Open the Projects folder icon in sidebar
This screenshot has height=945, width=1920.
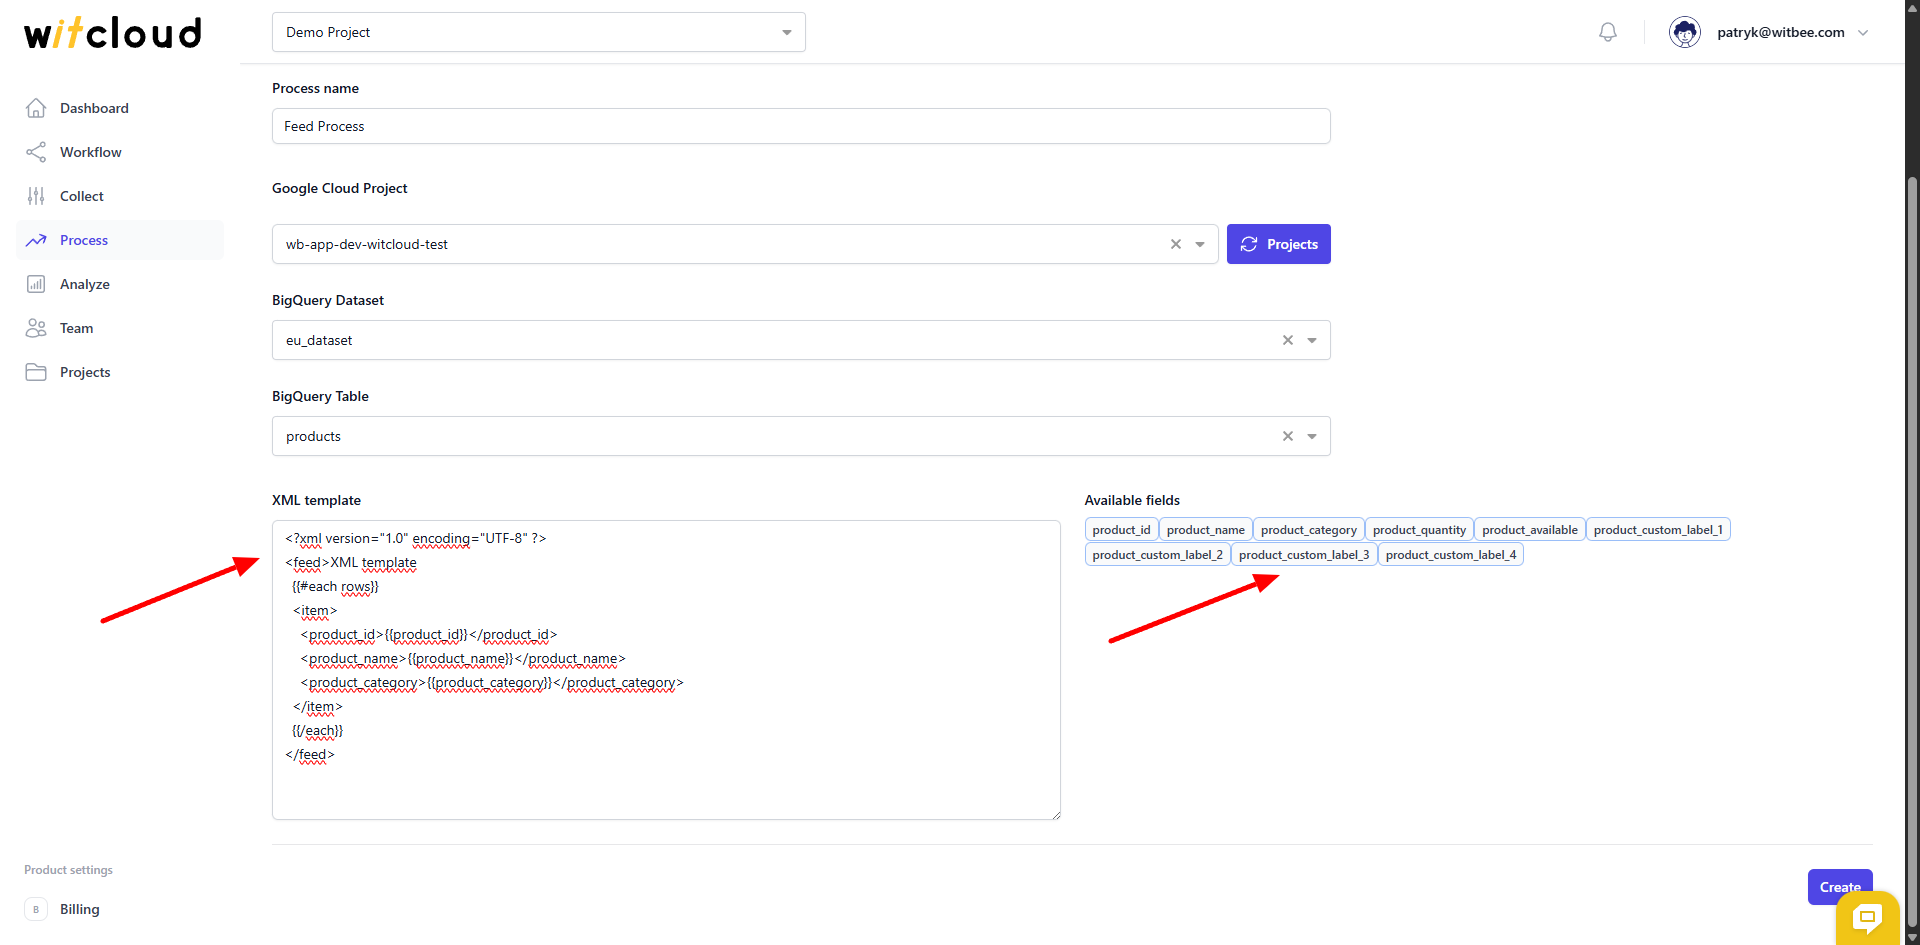coord(36,372)
